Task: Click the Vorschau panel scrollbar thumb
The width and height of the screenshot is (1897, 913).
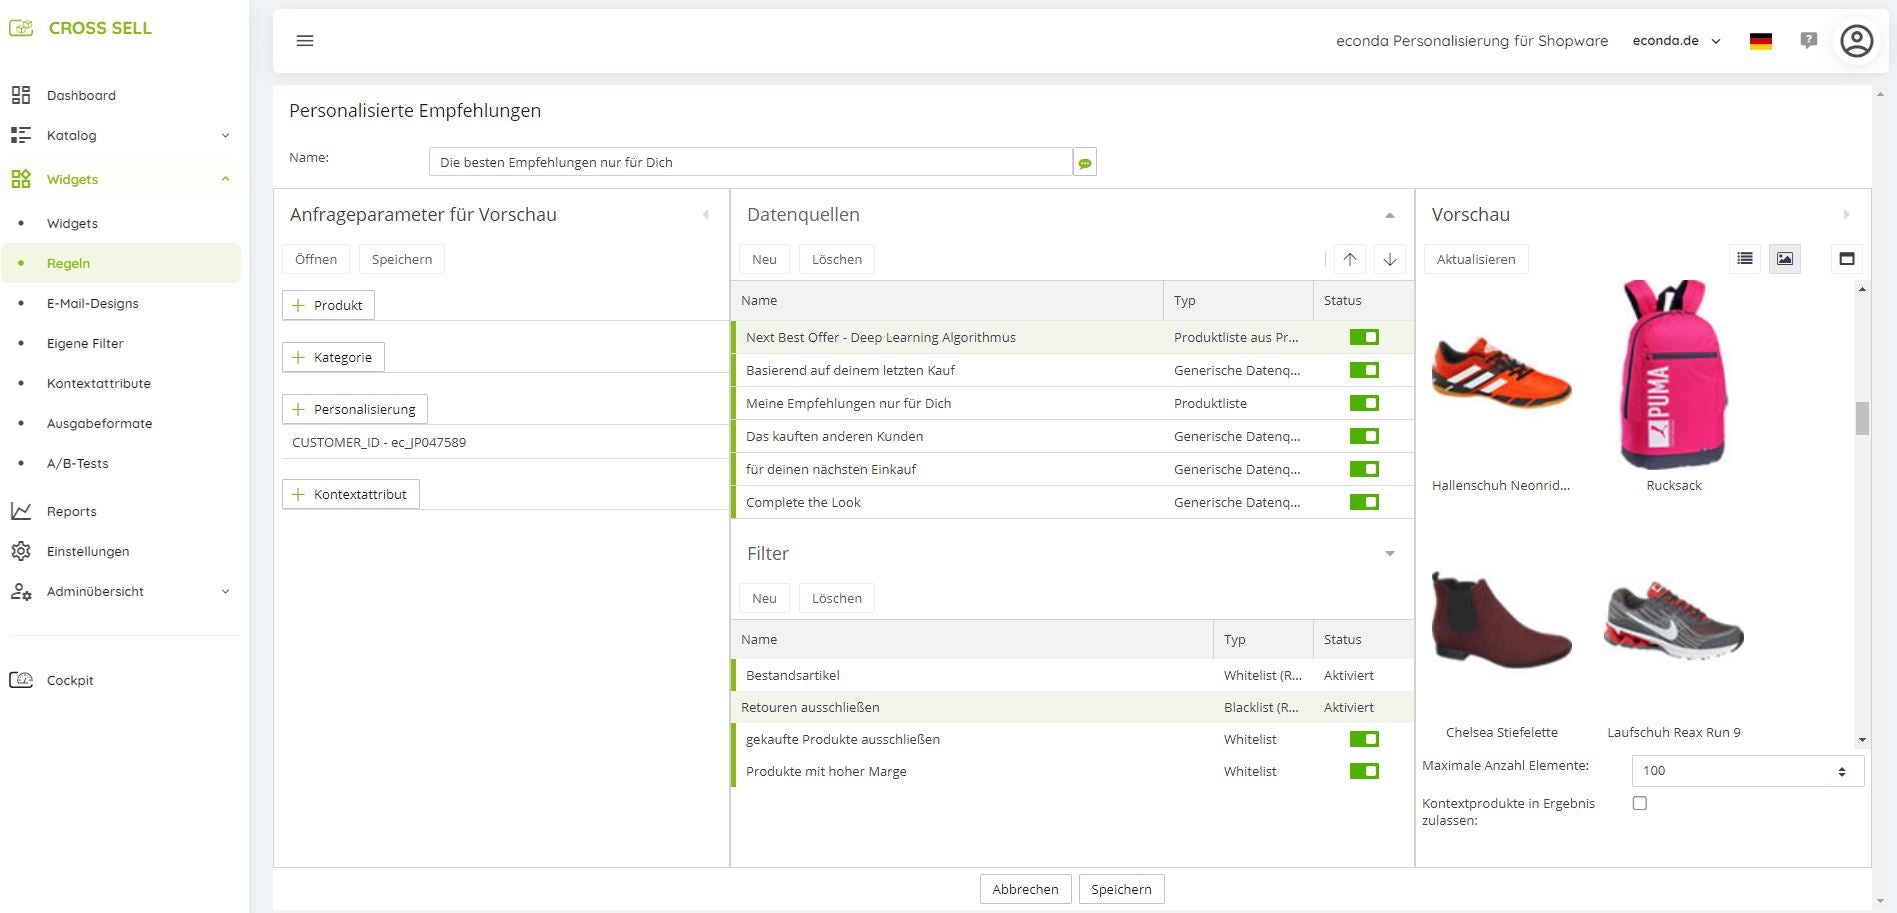Action: click(x=1862, y=418)
